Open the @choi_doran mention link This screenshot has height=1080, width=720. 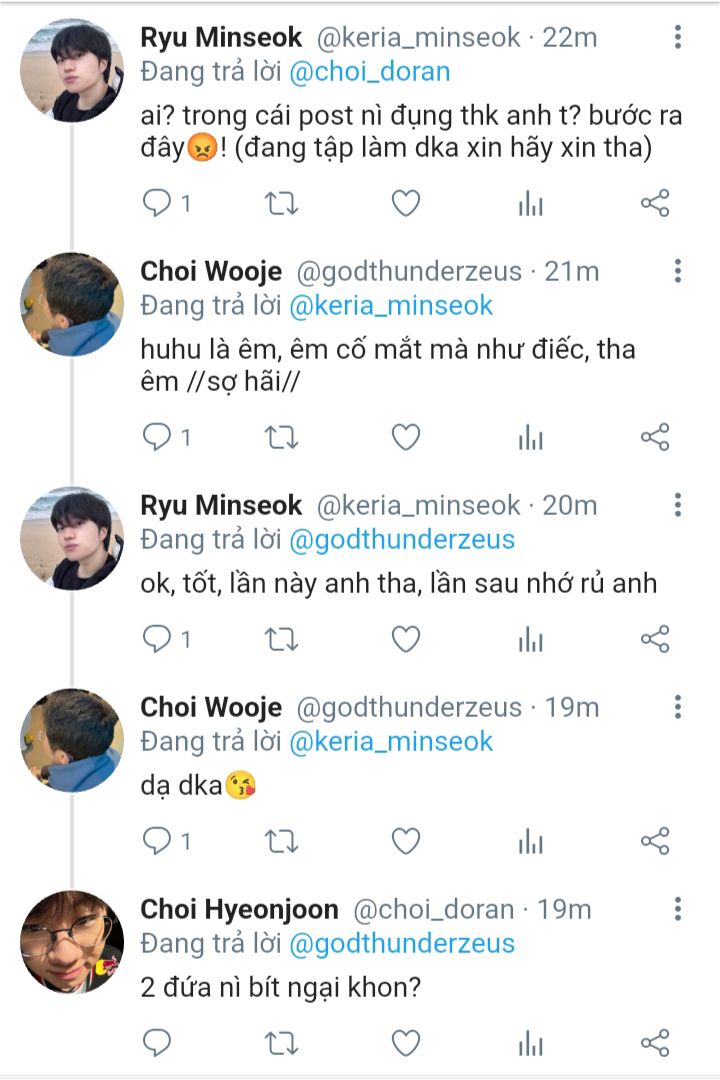coord(369,72)
